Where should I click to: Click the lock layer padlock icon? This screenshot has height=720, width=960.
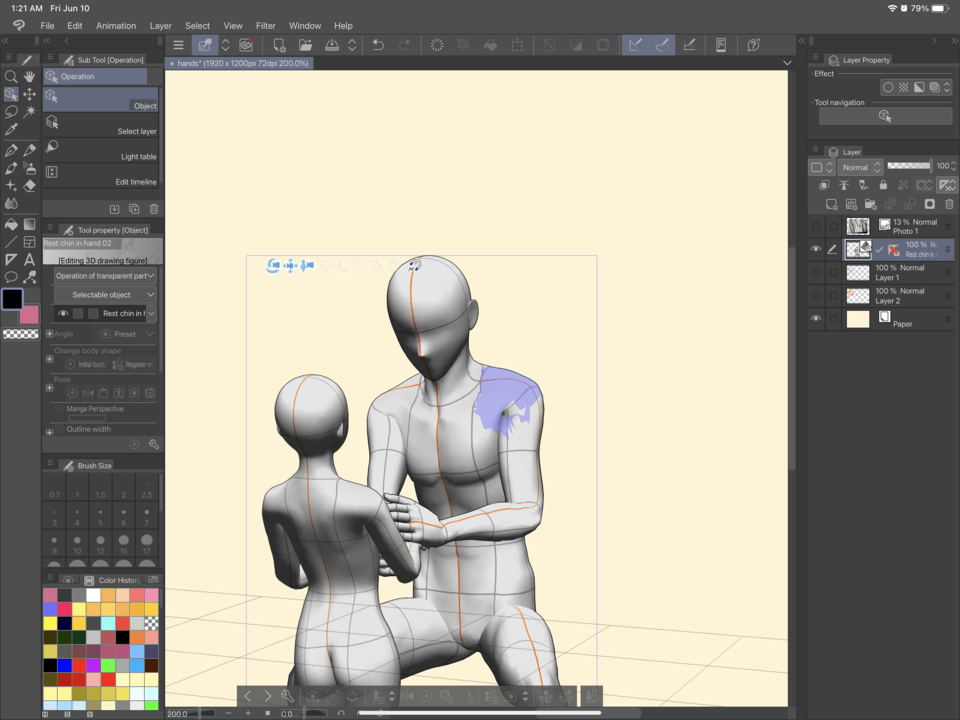click(883, 185)
